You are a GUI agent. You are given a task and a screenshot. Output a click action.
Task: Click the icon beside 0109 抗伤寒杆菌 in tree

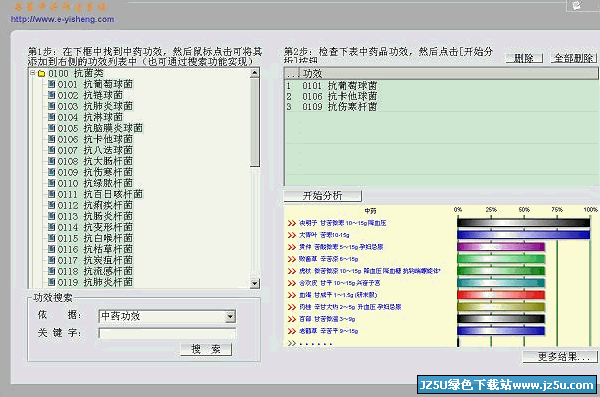pyautogui.click(x=52, y=172)
